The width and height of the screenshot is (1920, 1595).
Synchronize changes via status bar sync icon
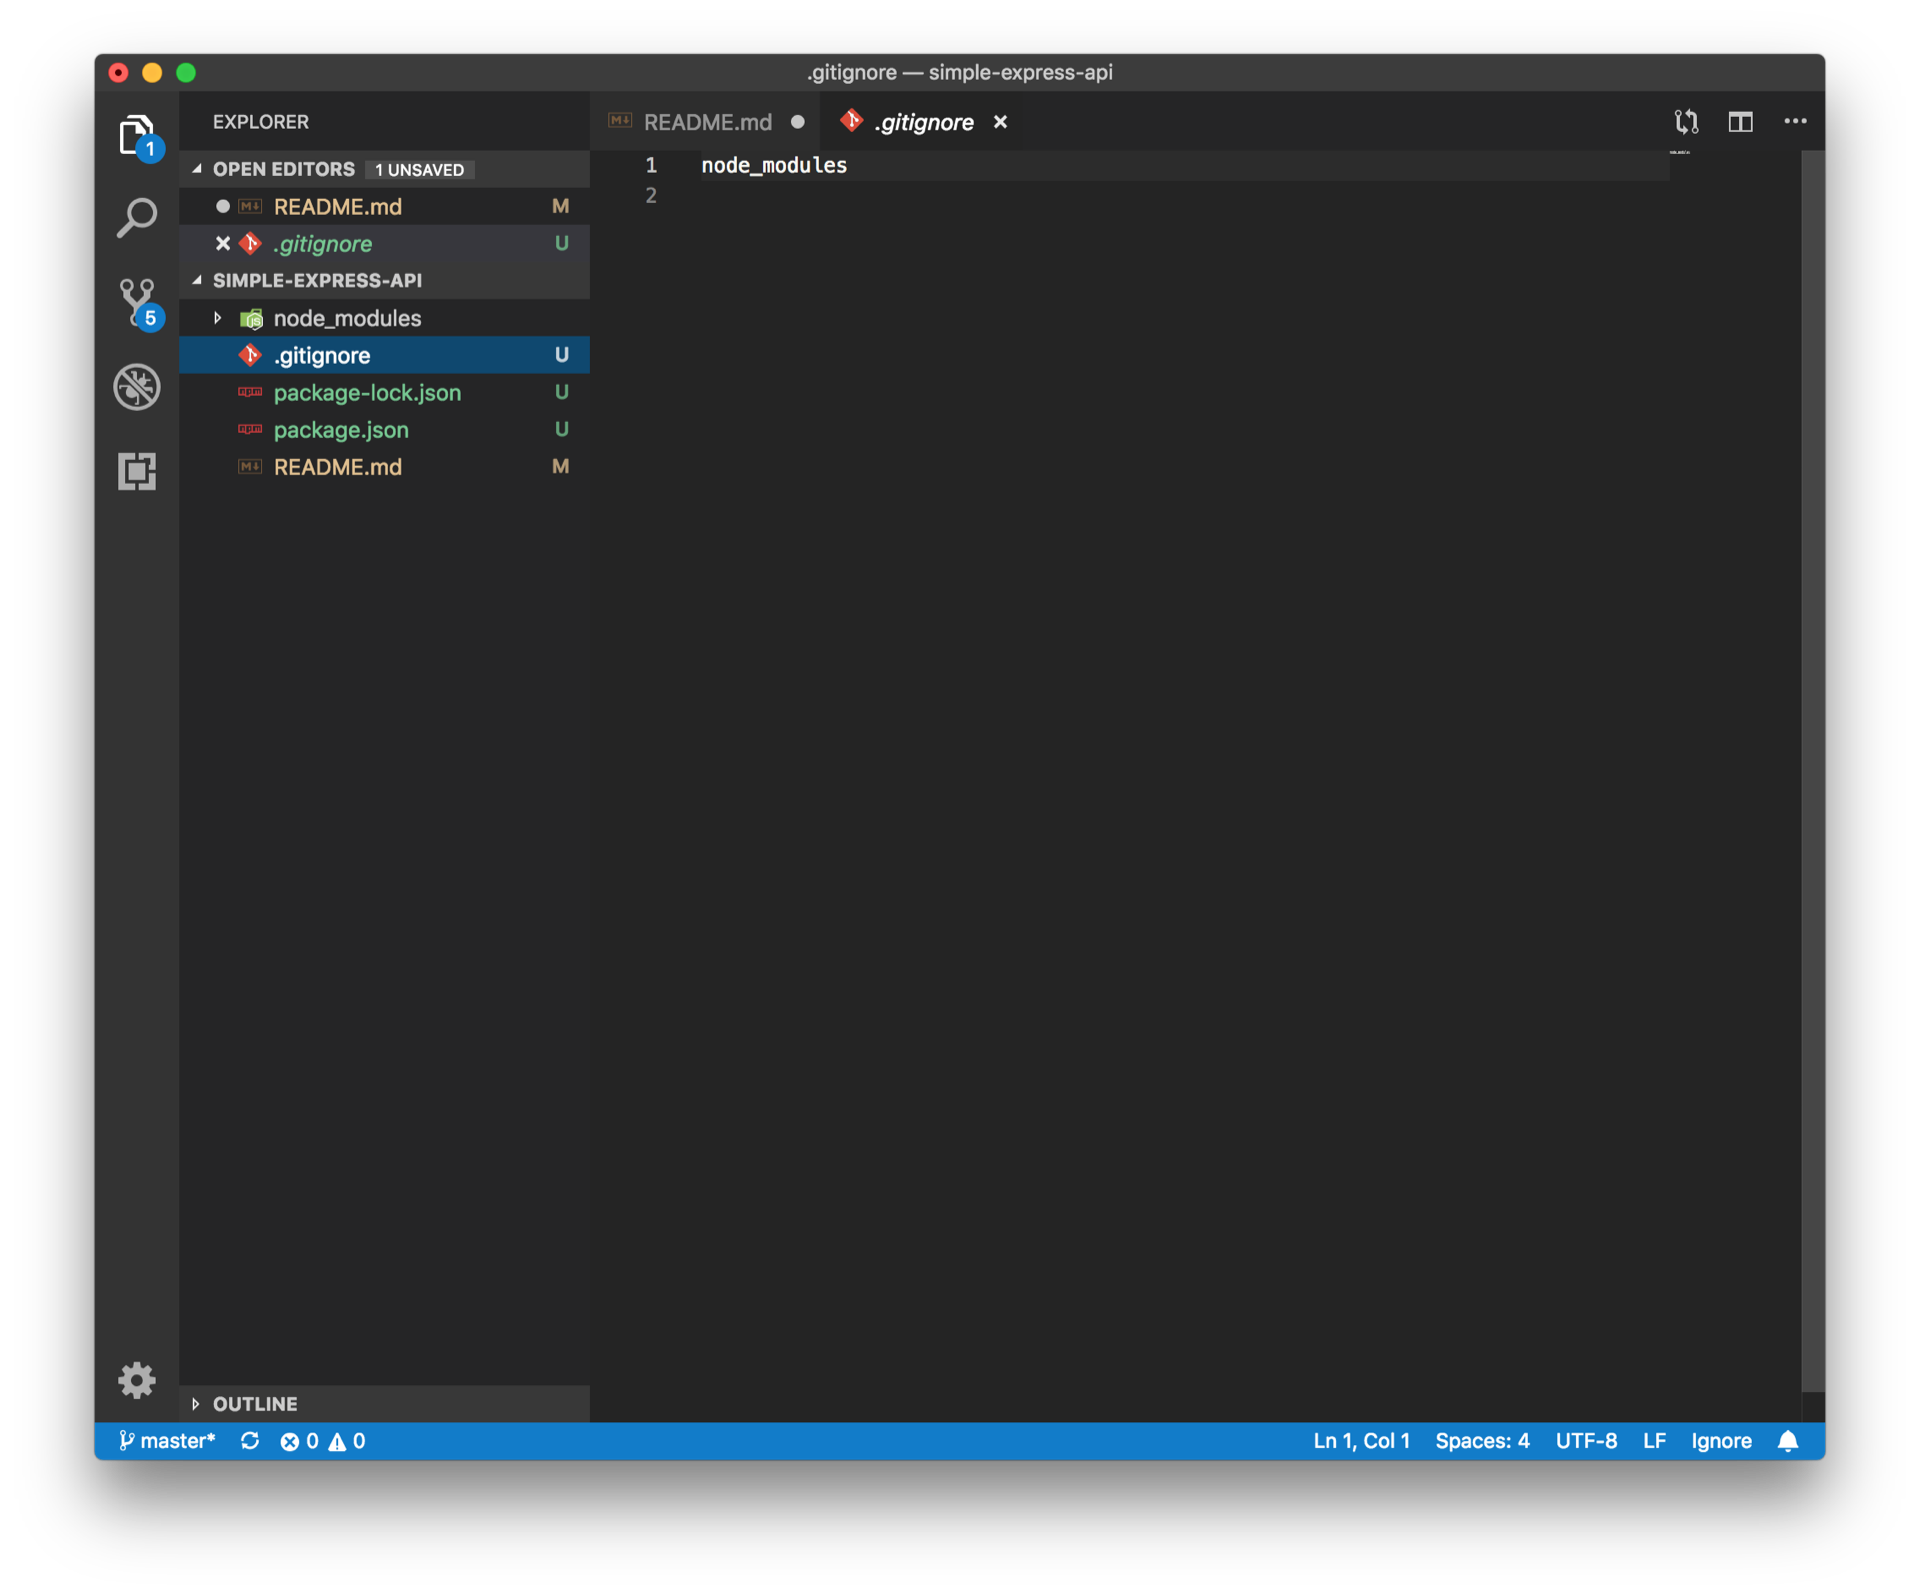click(x=250, y=1441)
